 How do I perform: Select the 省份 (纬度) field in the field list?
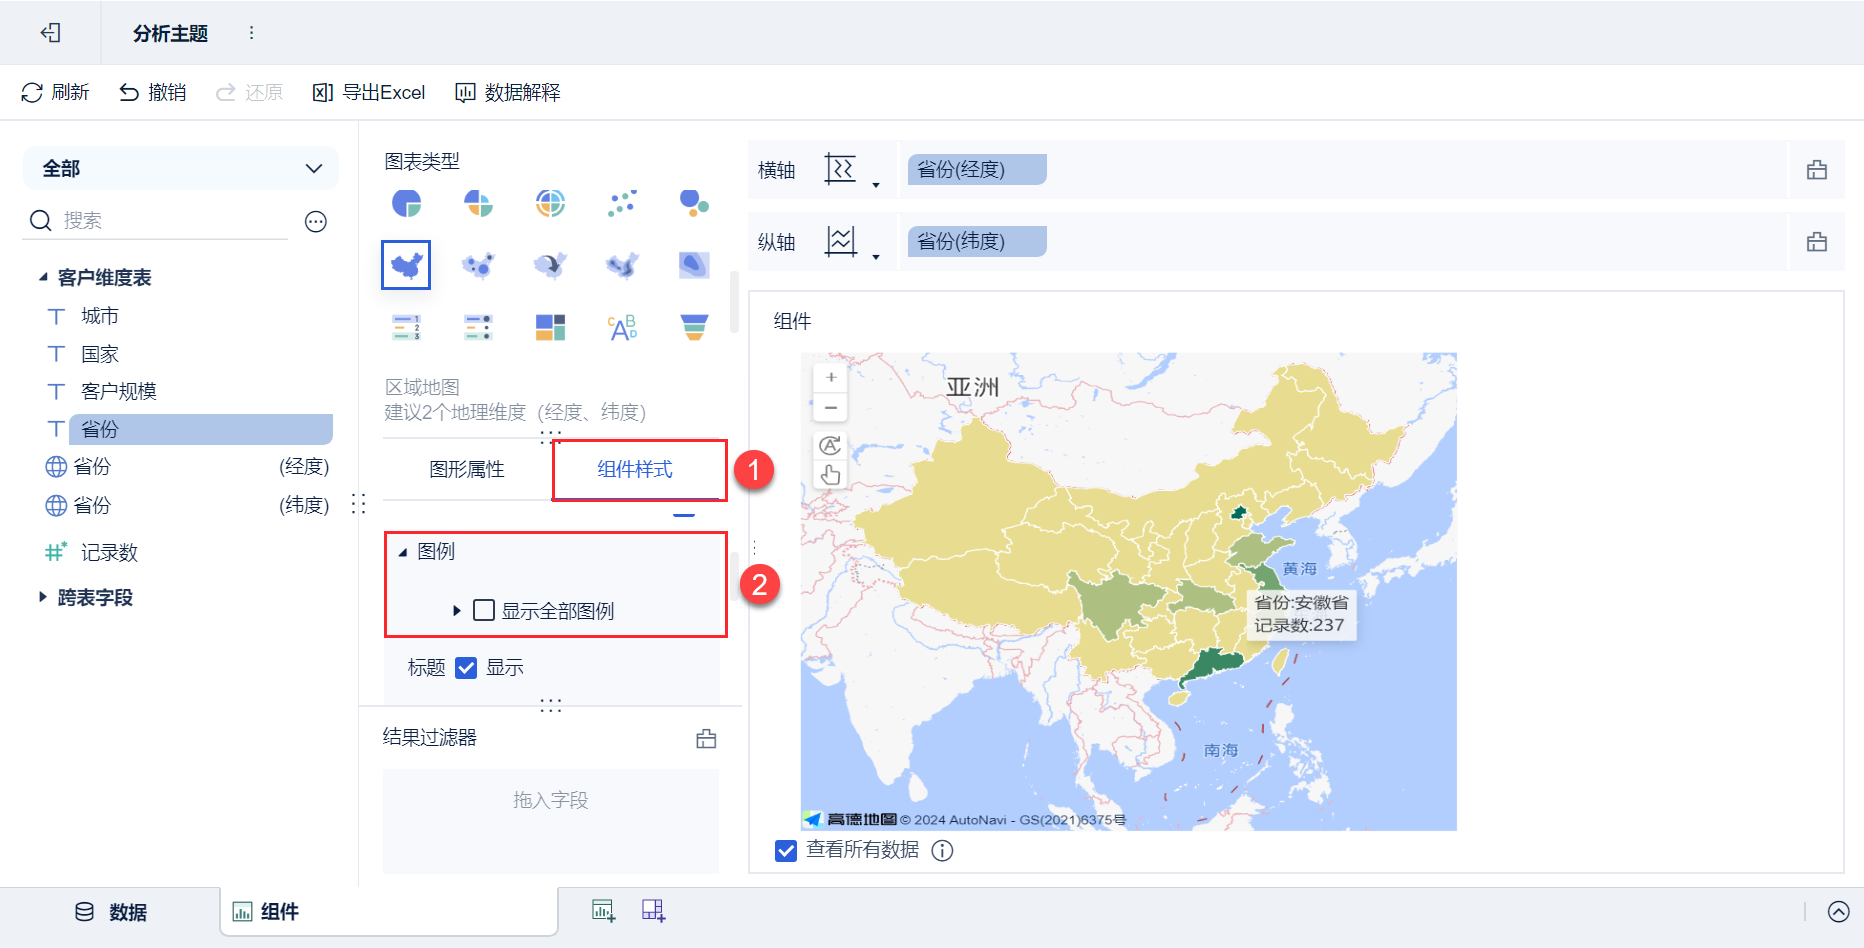pyautogui.click(x=187, y=505)
